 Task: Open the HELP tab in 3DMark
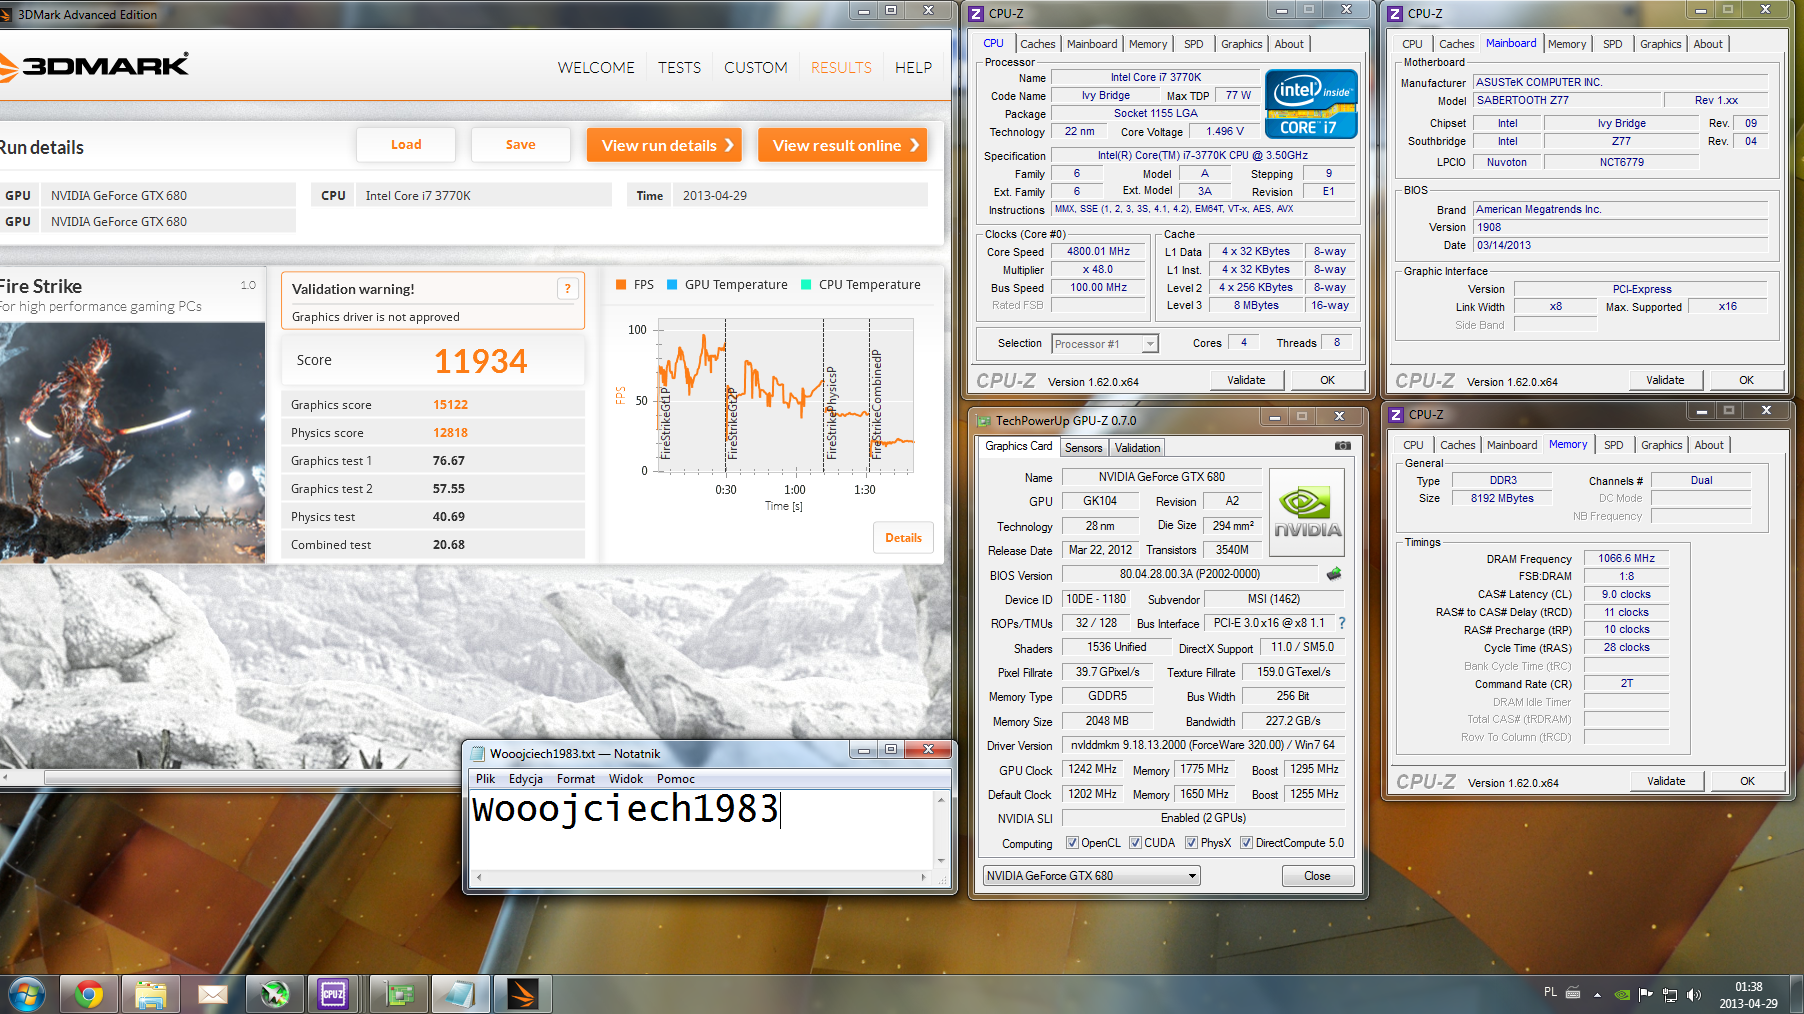[913, 68]
